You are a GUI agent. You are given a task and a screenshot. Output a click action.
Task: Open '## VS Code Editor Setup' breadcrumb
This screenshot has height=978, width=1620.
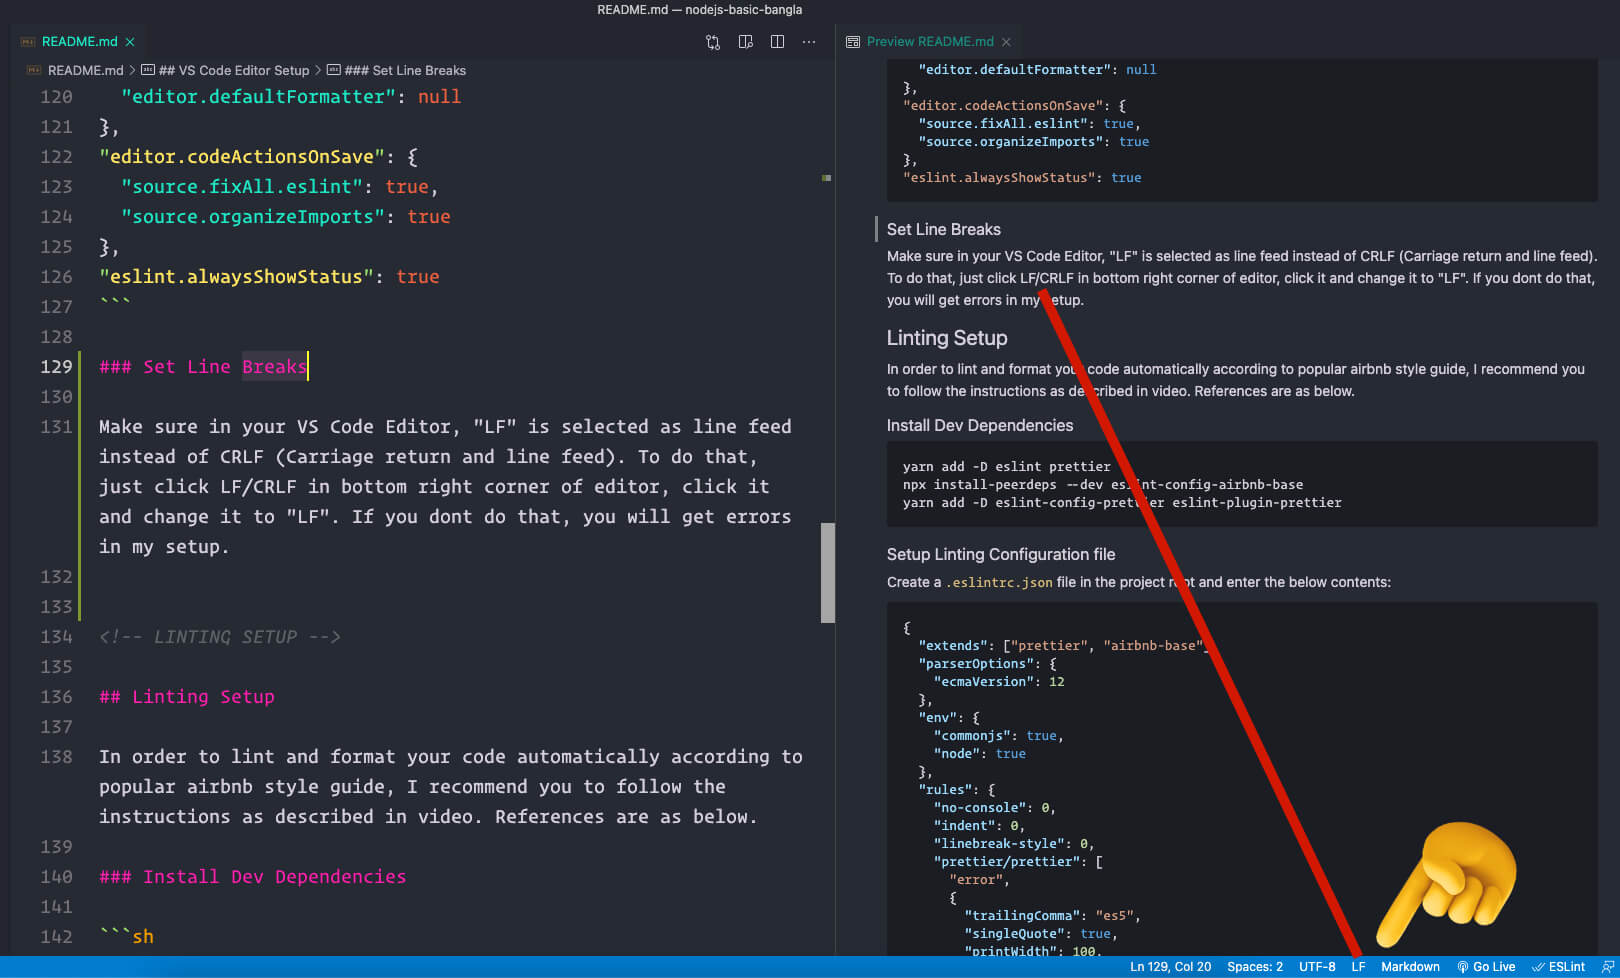click(x=234, y=70)
